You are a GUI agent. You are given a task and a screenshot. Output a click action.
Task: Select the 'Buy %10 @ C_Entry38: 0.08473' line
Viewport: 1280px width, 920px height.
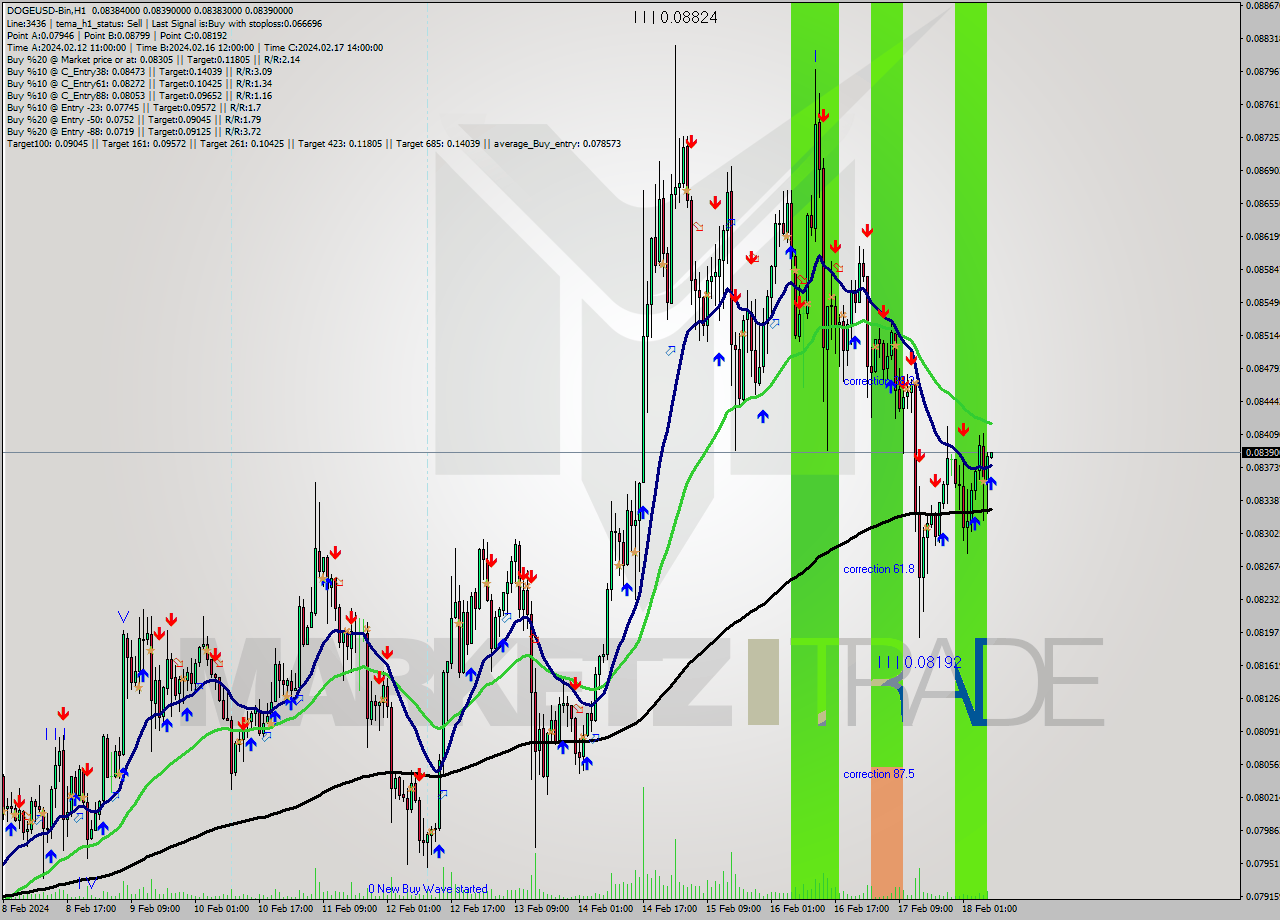tap(139, 71)
